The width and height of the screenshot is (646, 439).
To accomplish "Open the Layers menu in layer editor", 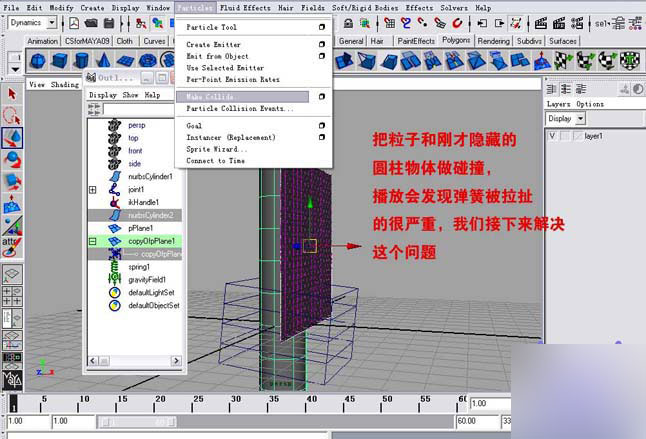I will tap(558, 104).
